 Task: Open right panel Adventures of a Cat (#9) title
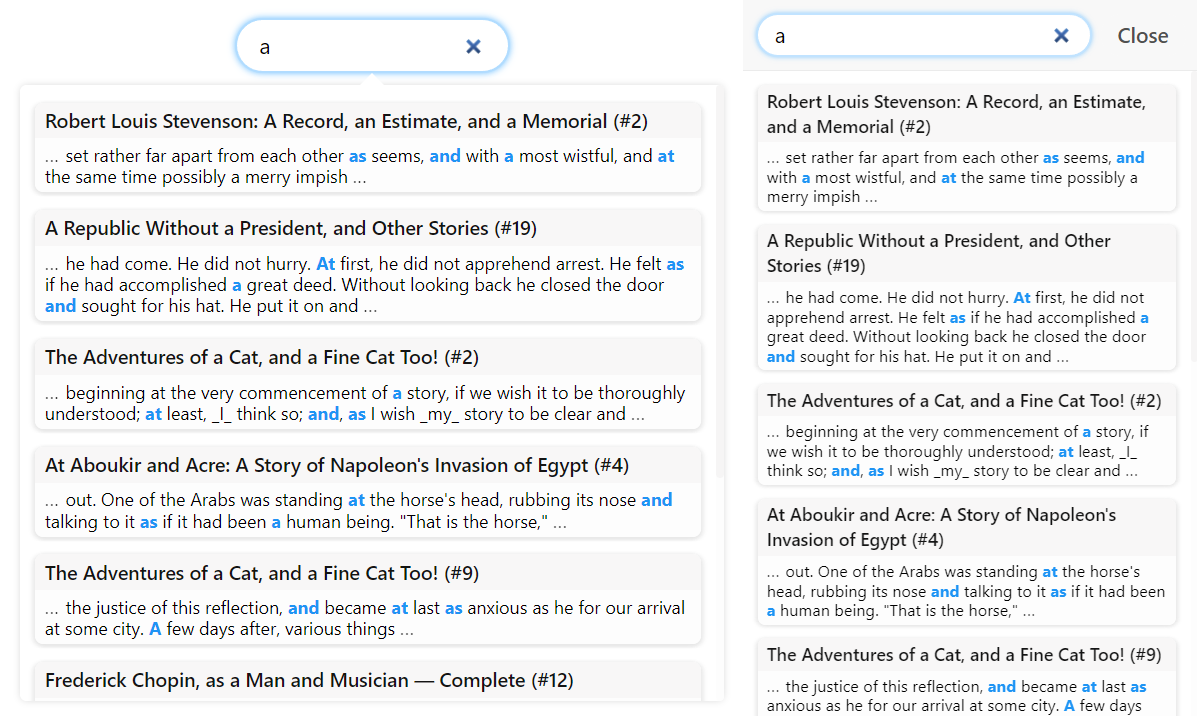click(x=964, y=655)
